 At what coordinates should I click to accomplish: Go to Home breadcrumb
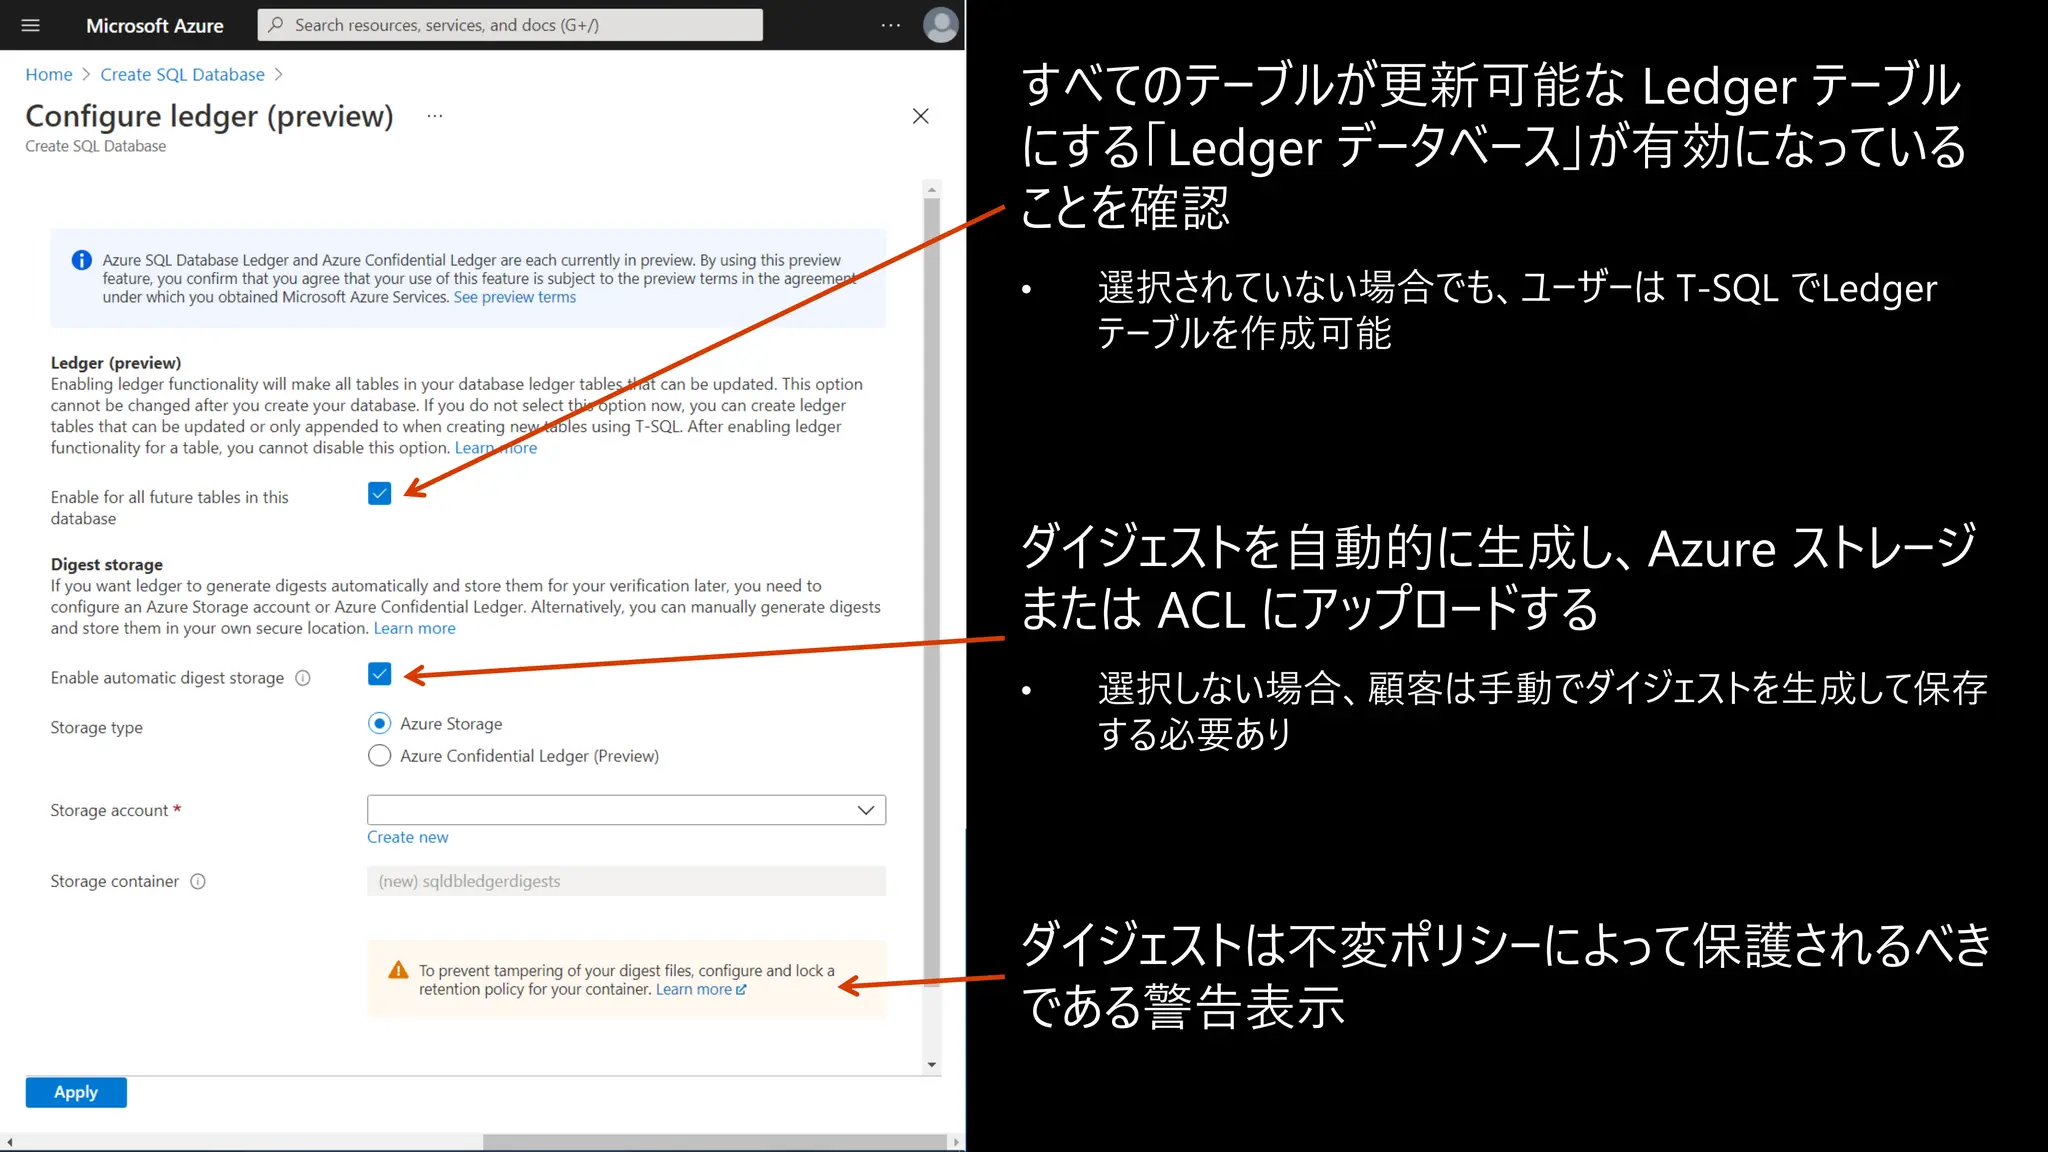[48, 75]
